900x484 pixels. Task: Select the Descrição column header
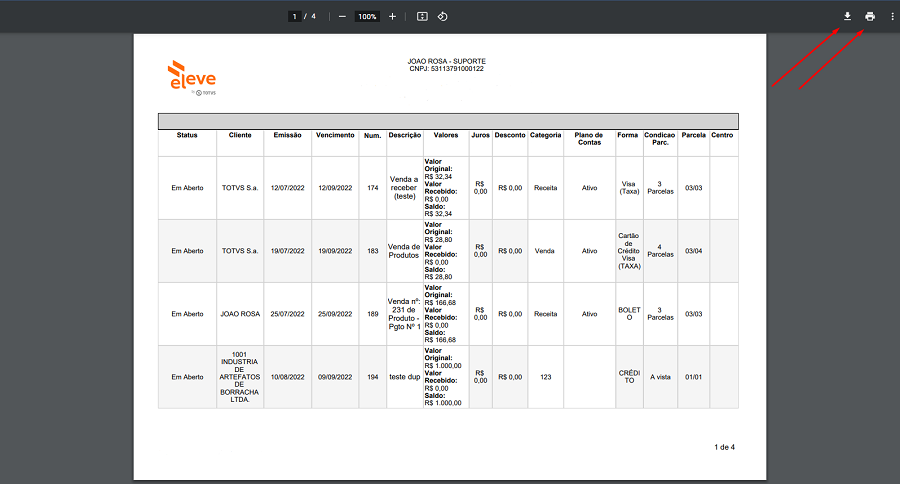(x=405, y=135)
